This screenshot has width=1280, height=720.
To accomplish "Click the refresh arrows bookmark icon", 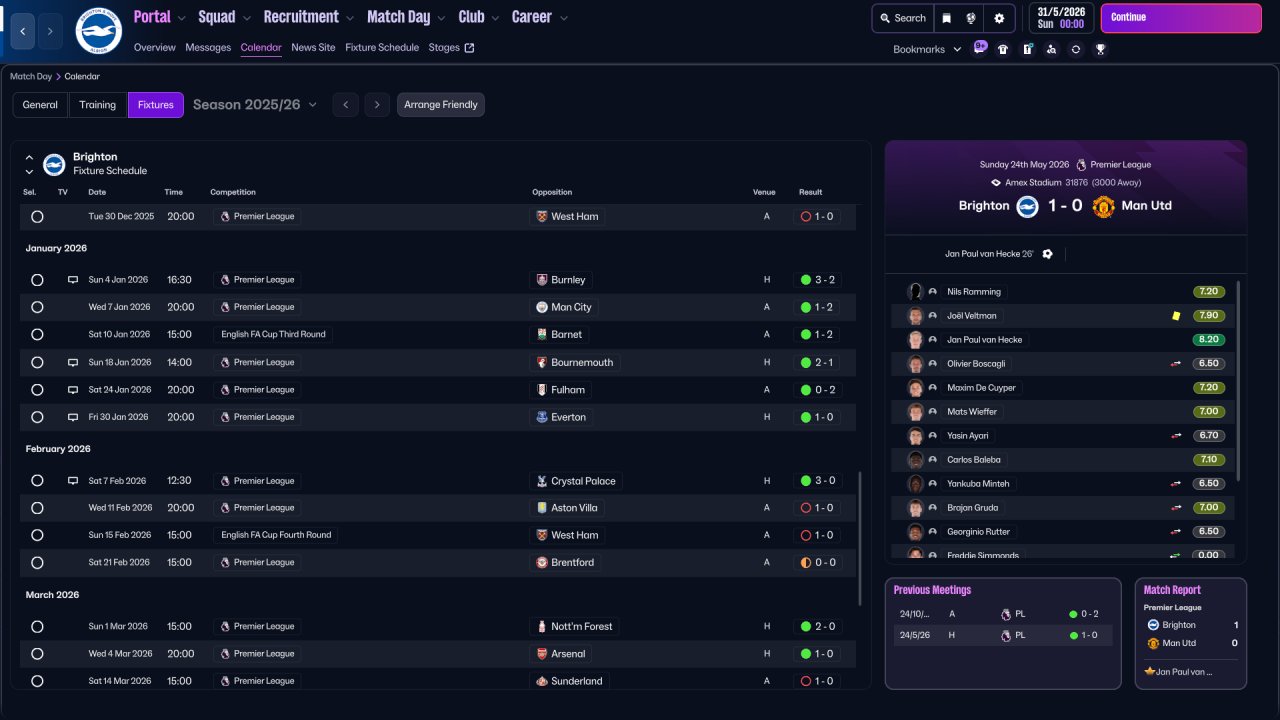I will tap(1075, 49).
